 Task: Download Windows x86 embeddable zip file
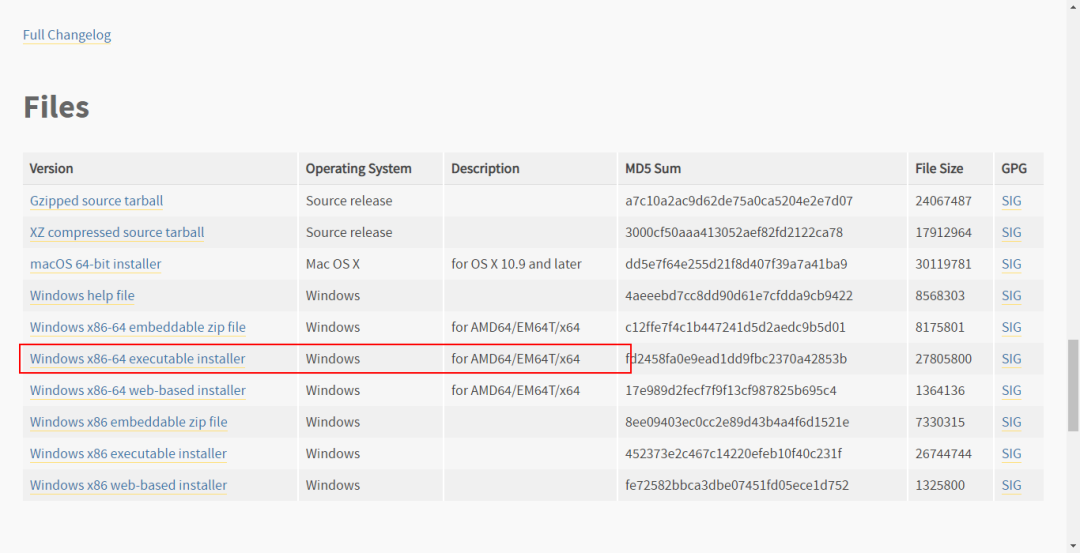[x=128, y=422]
